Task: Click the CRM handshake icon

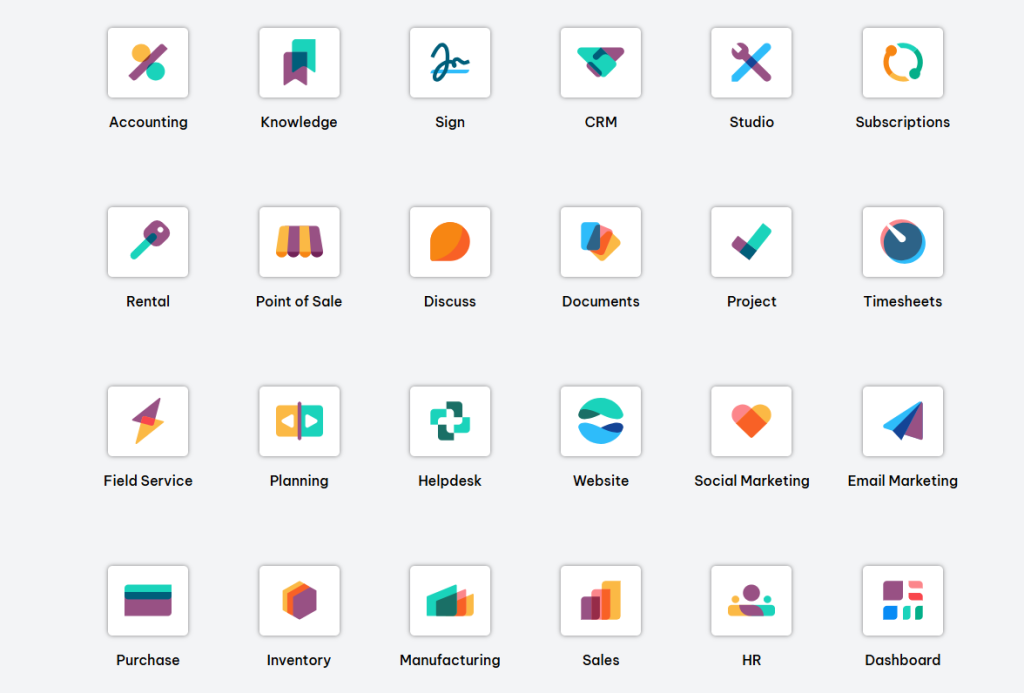Action: [601, 63]
